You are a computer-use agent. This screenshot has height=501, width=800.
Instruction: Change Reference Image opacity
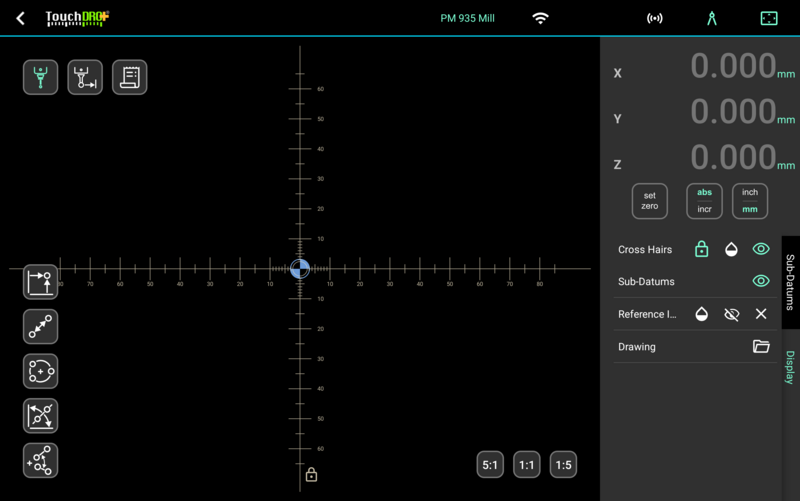[702, 314]
